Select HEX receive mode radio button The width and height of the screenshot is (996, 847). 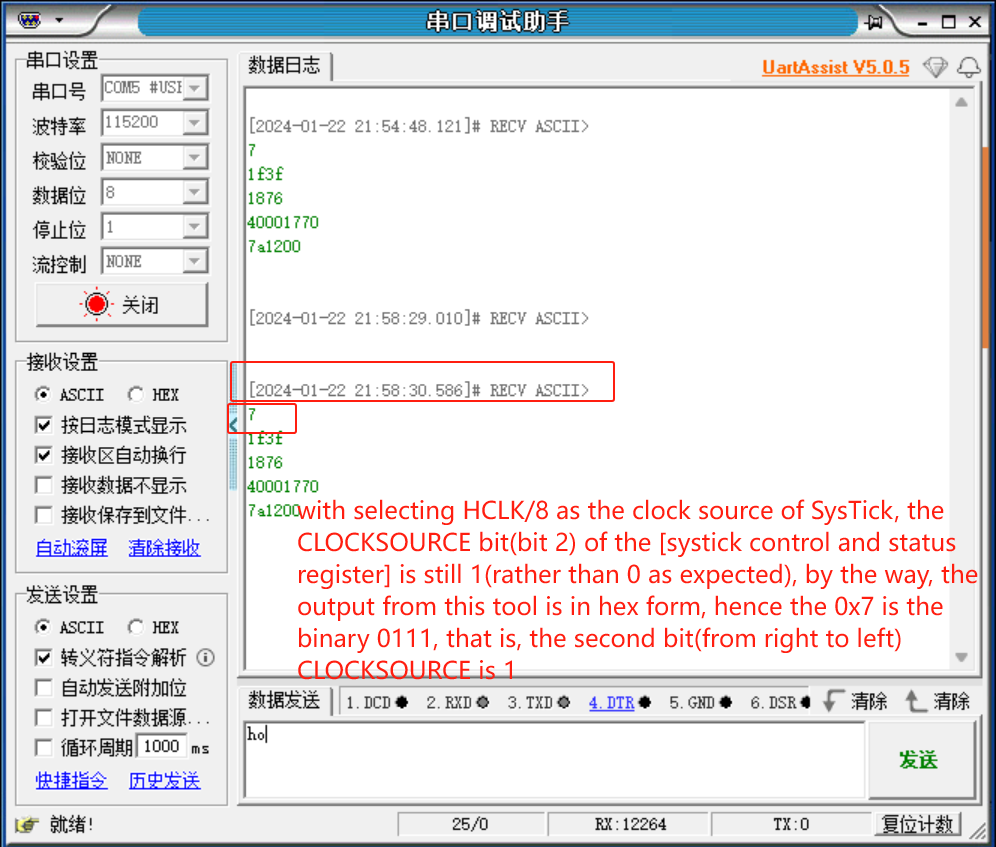(135, 394)
